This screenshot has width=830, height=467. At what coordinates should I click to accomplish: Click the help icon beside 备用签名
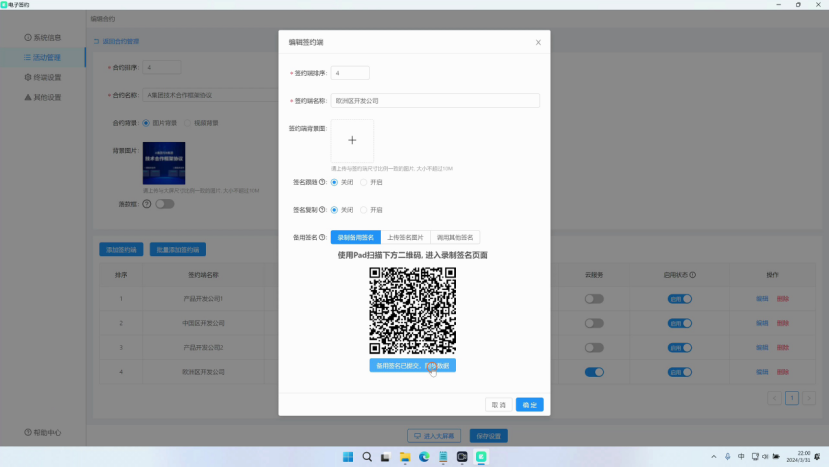[x=322, y=237]
